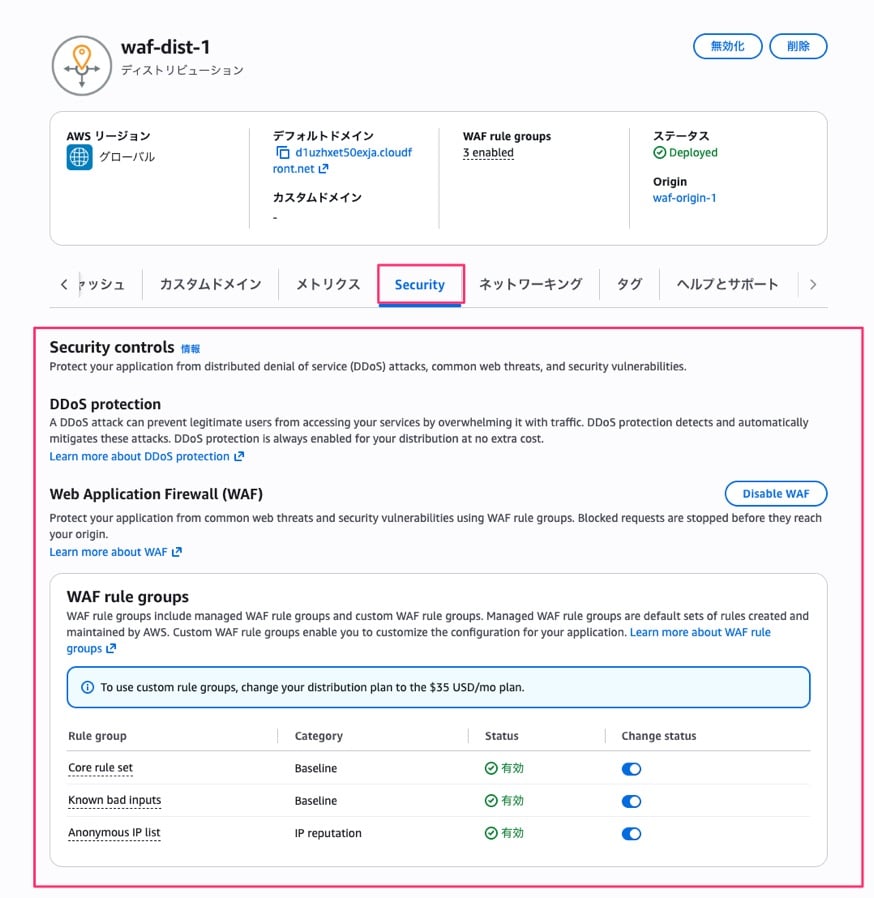Click the status check icon for Anonymous IP list

pos(491,833)
